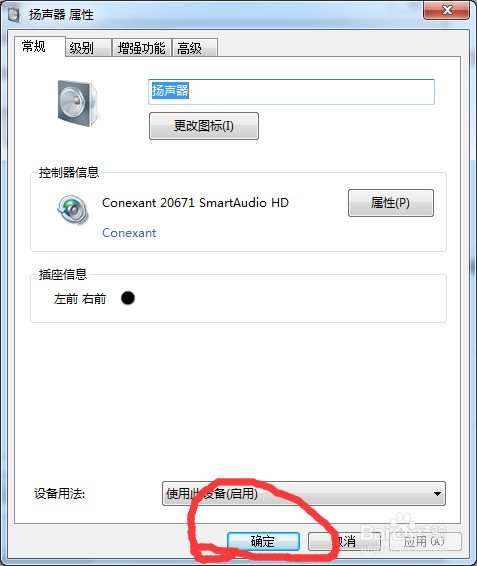Select the 高级 tab

195,48
